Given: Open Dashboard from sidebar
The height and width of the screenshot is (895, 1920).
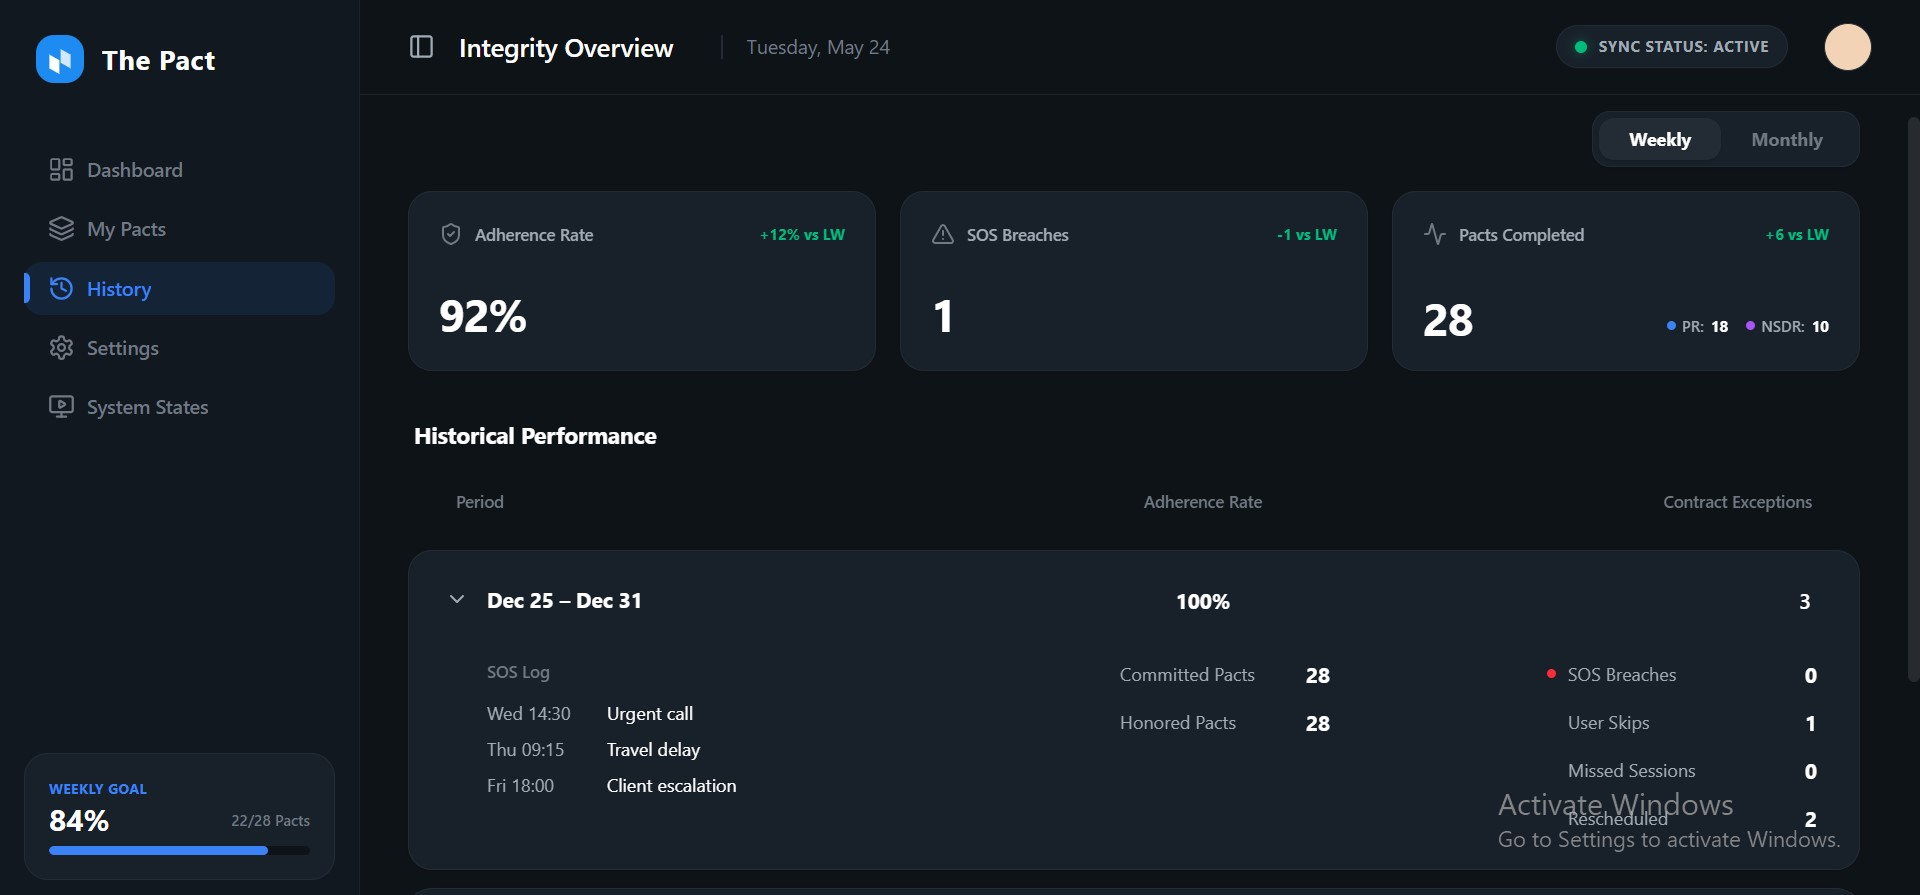Looking at the screenshot, I should point(180,170).
